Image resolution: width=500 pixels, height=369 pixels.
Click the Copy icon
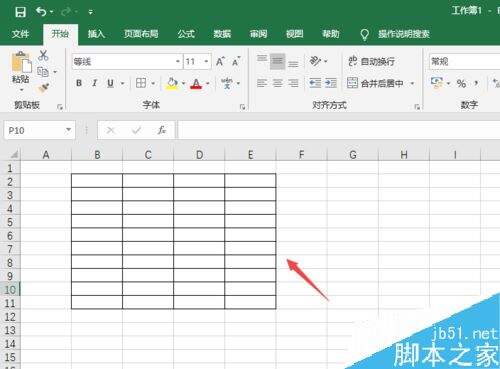(43, 72)
